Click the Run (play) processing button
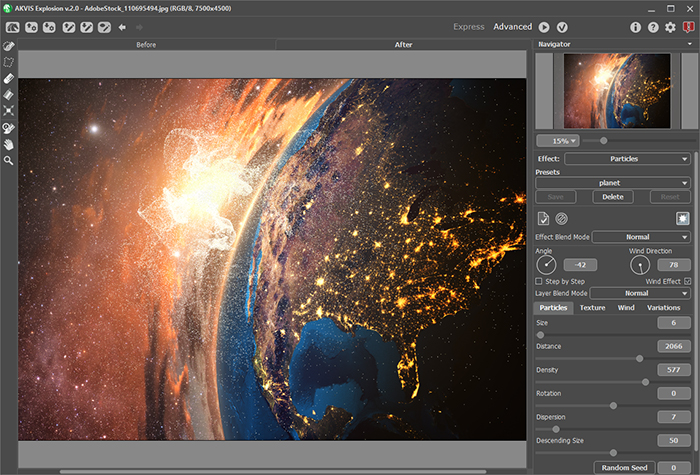 tap(544, 27)
